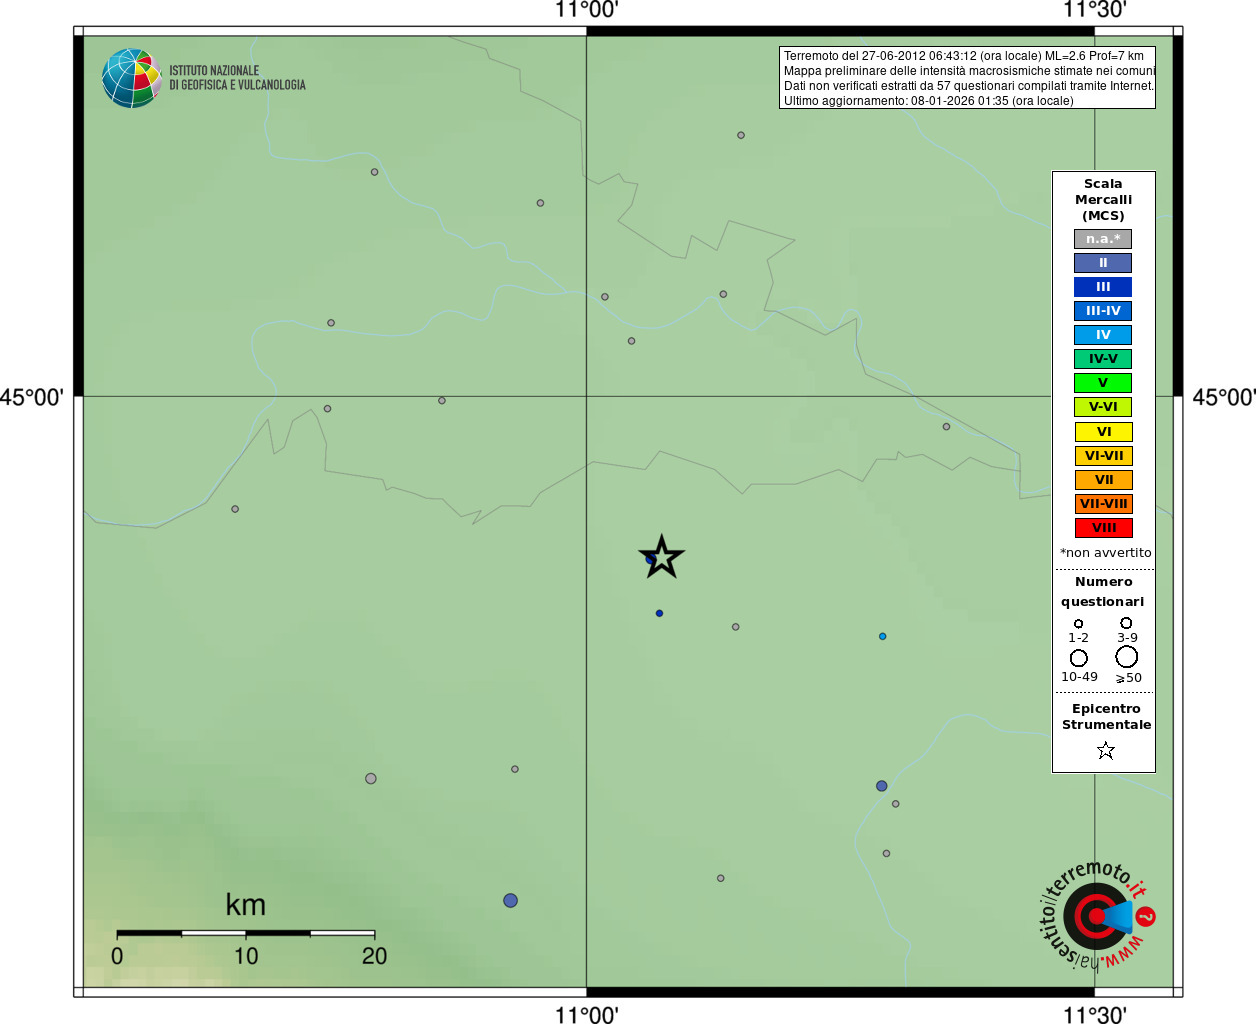Click the large blue marker above the km scale

[x=510, y=900]
